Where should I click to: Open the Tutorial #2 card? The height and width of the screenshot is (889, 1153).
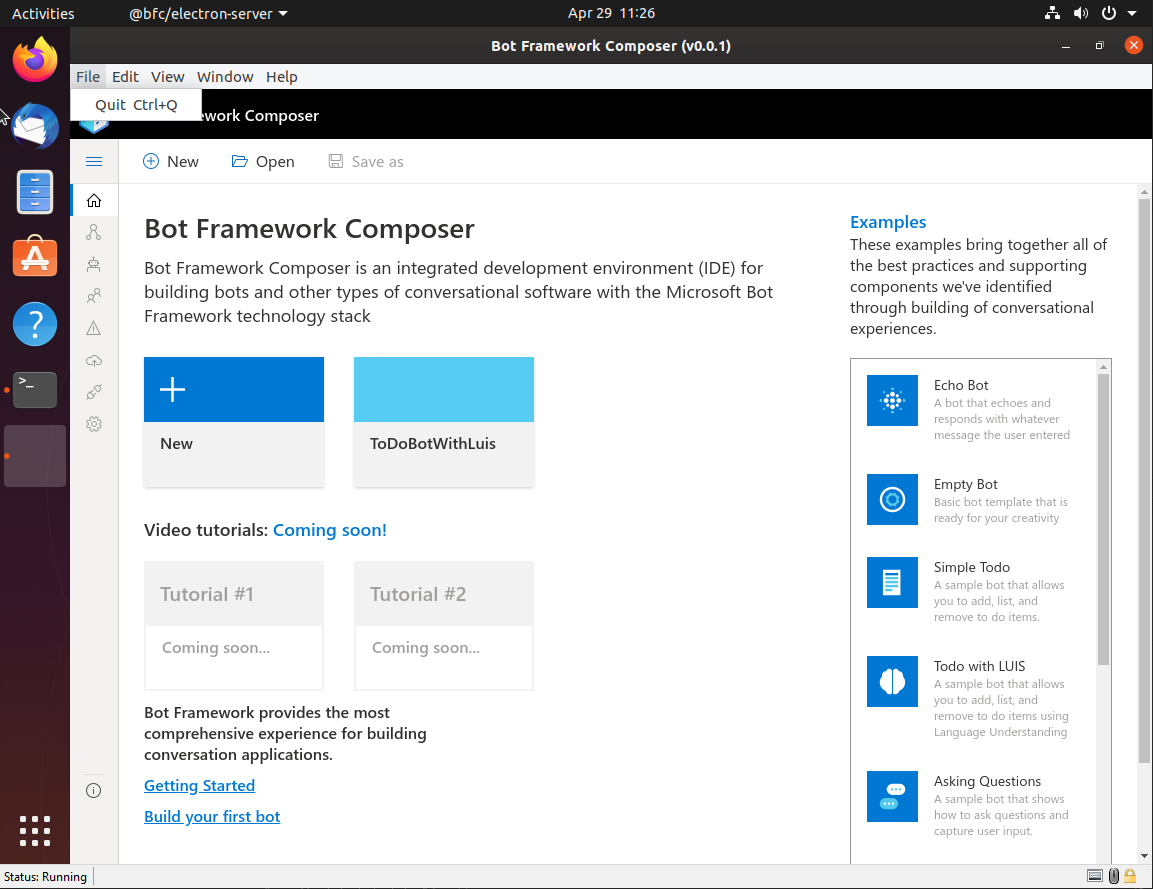(x=444, y=626)
